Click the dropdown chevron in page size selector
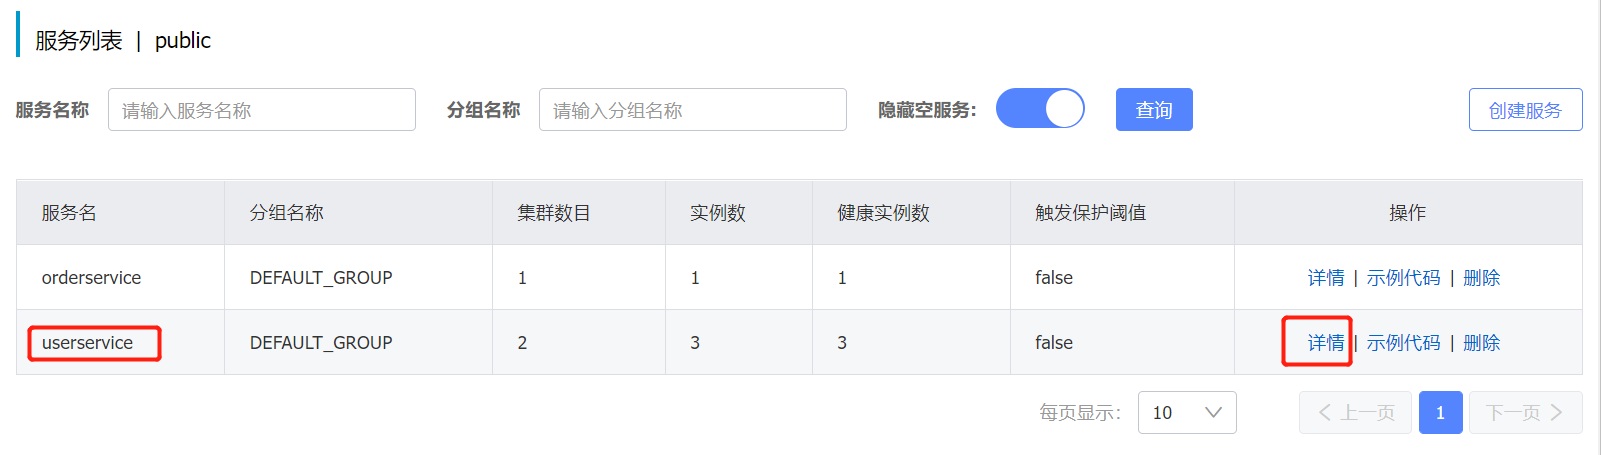This screenshot has height=455, width=1601. pyautogui.click(x=1214, y=413)
